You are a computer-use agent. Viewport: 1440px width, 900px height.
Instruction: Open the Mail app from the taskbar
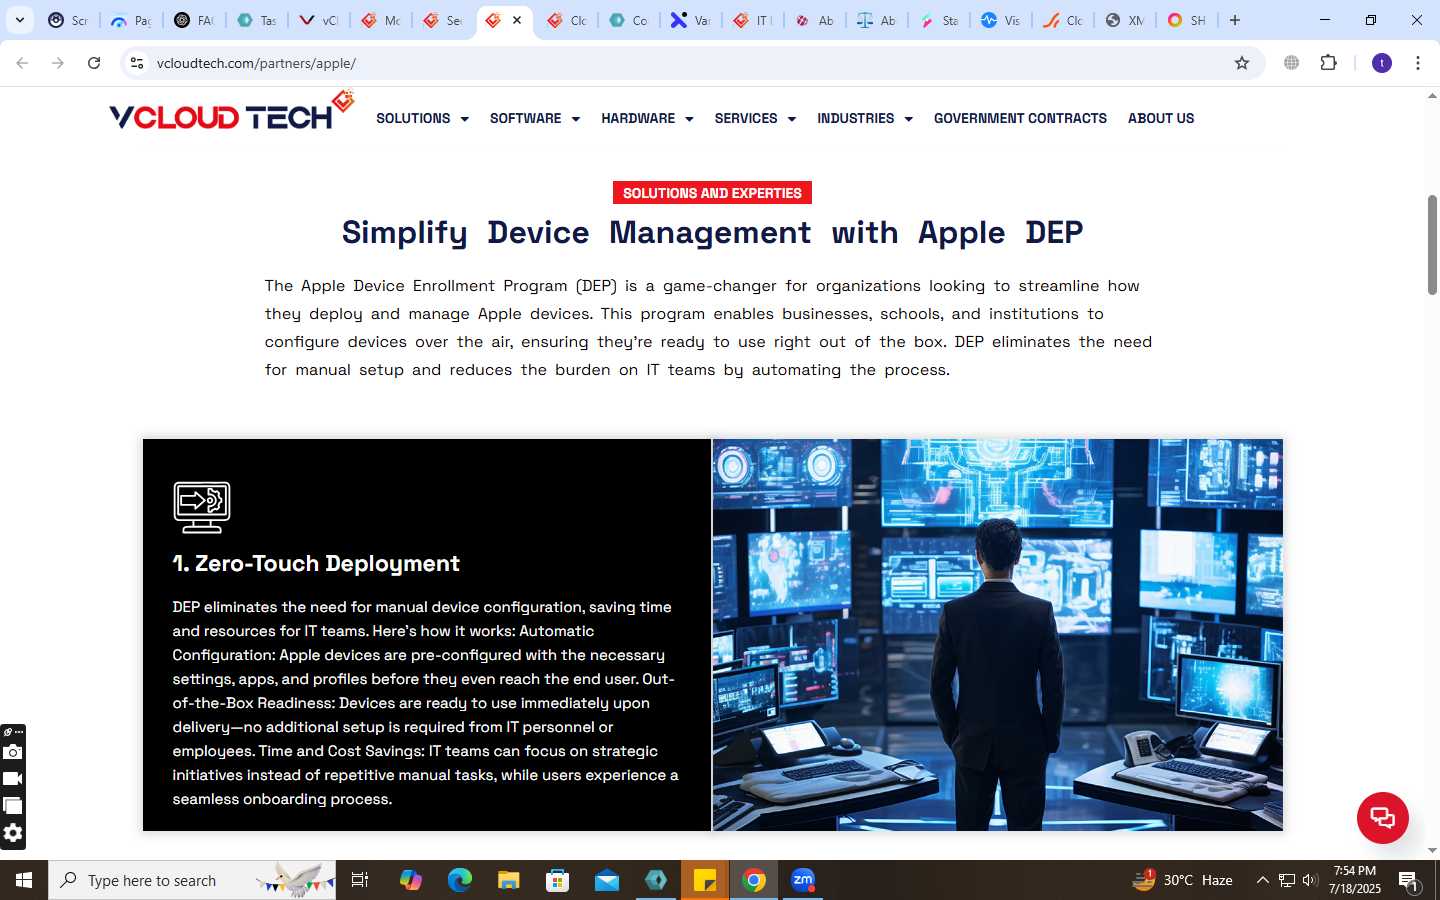pos(606,880)
